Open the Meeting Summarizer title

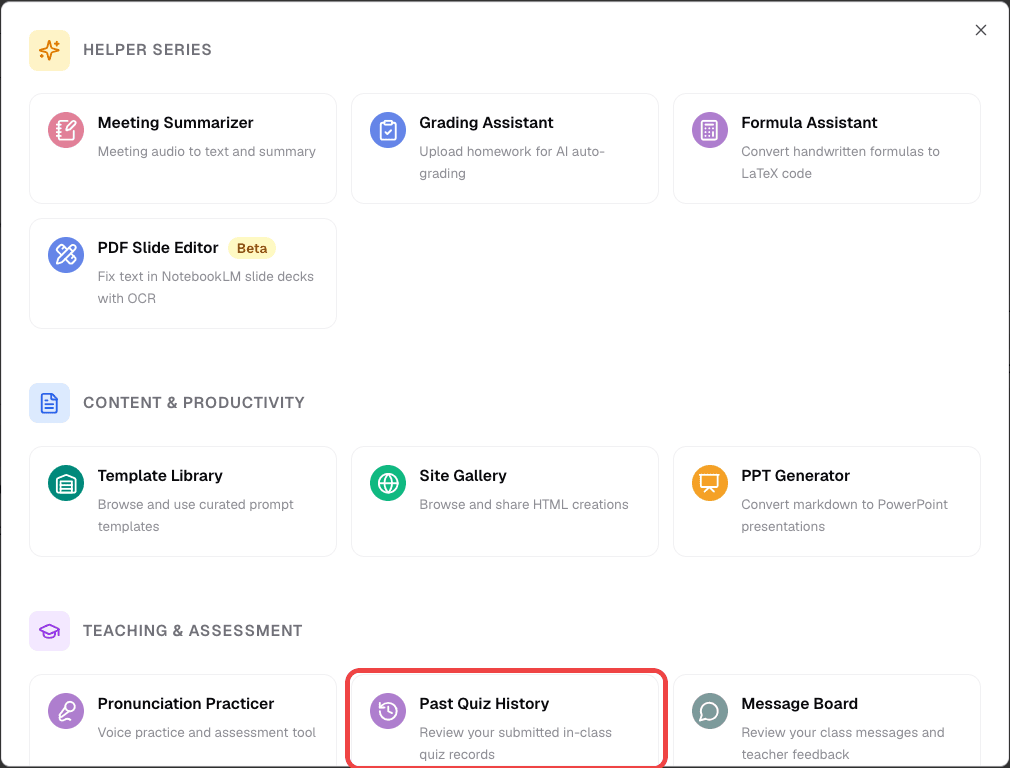[175, 122]
